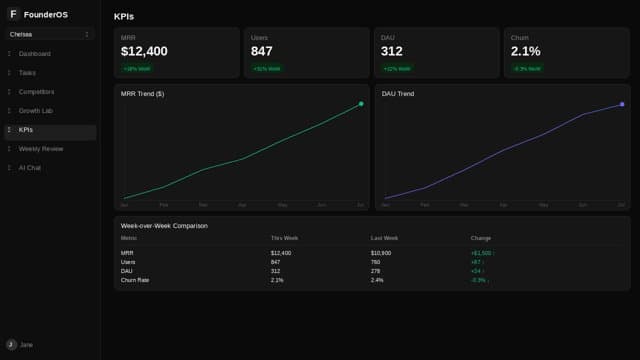Image resolution: width=640 pixels, height=360 pixels.
Task: Click the green week badge under MRR card
Action: pyautogui.click(x=137, y=69)
